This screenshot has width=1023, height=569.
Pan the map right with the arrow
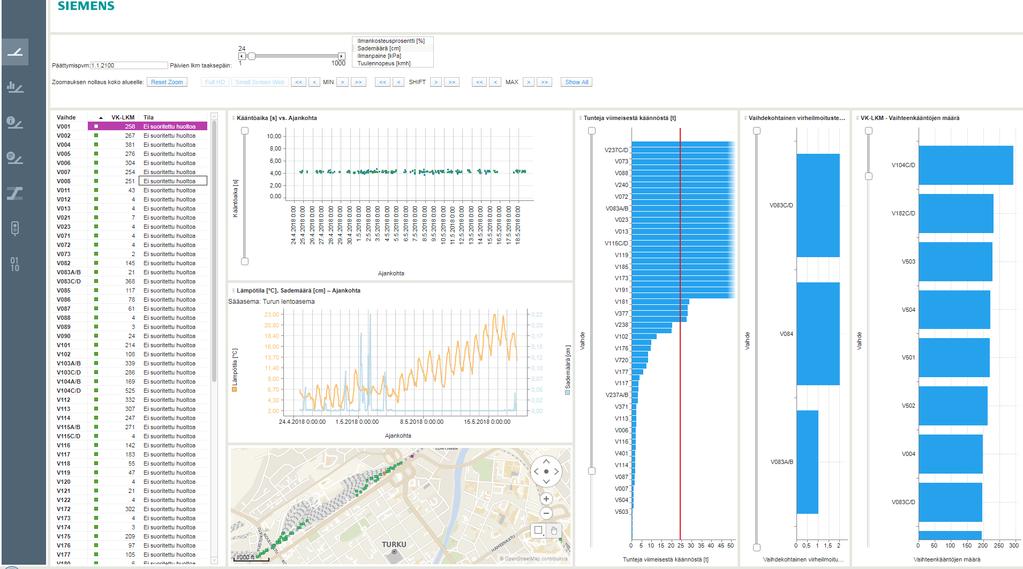click(557, 471)
